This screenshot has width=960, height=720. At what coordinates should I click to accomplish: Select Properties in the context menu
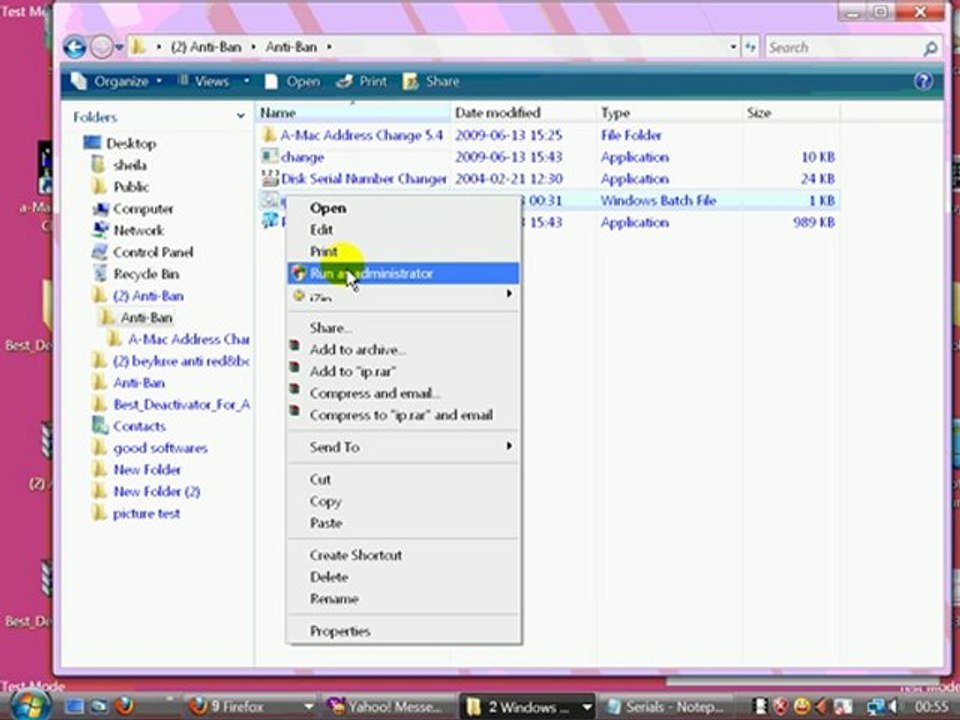coord(340,631)
